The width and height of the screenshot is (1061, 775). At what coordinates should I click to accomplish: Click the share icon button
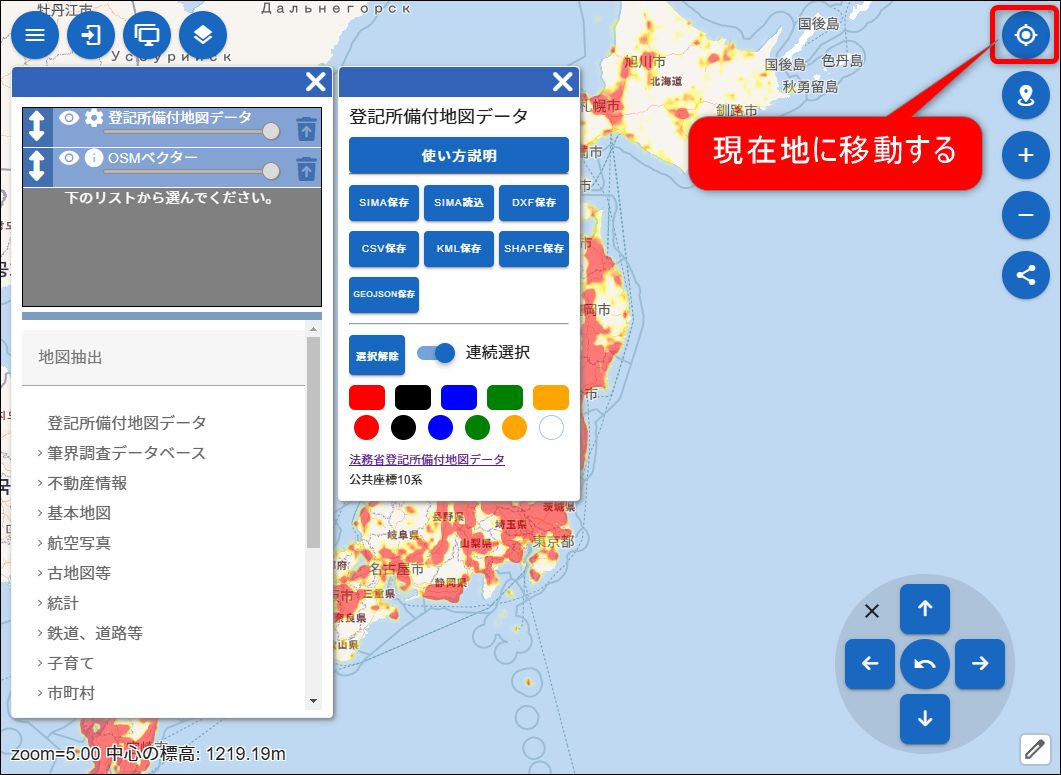(x=1025, y=275)
